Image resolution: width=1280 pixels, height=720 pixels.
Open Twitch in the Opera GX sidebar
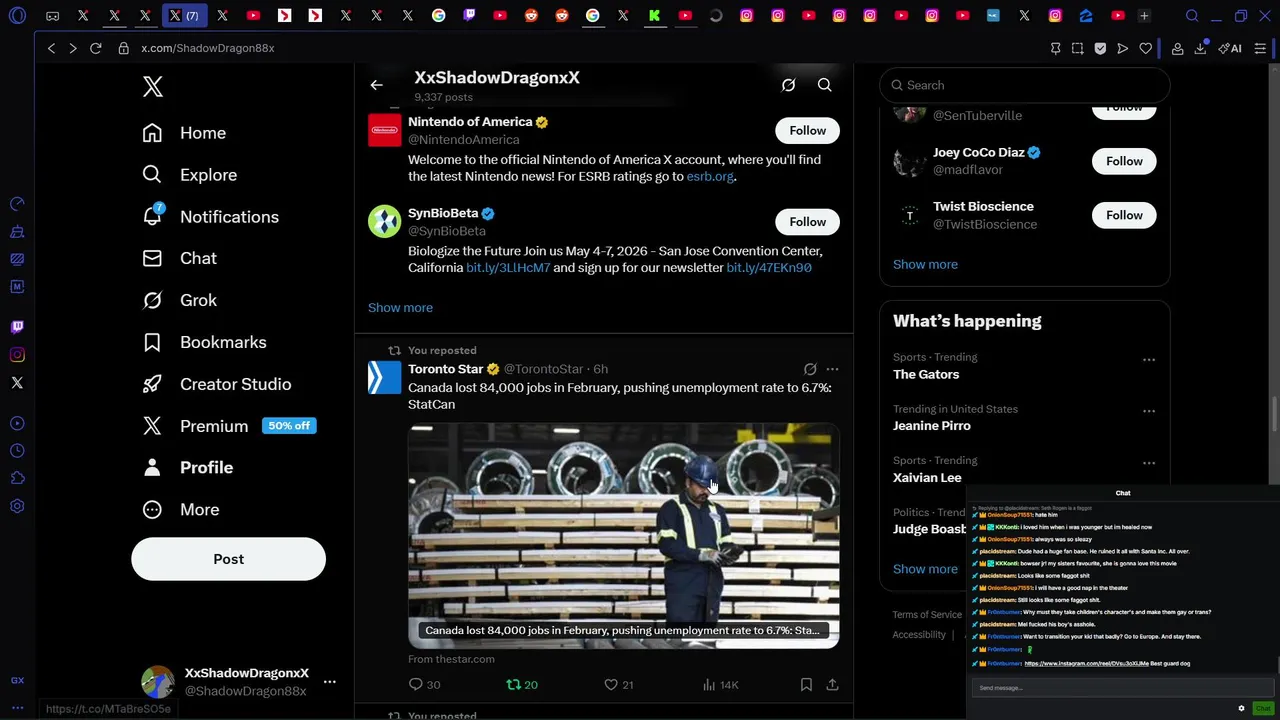[x=17, y=327]
